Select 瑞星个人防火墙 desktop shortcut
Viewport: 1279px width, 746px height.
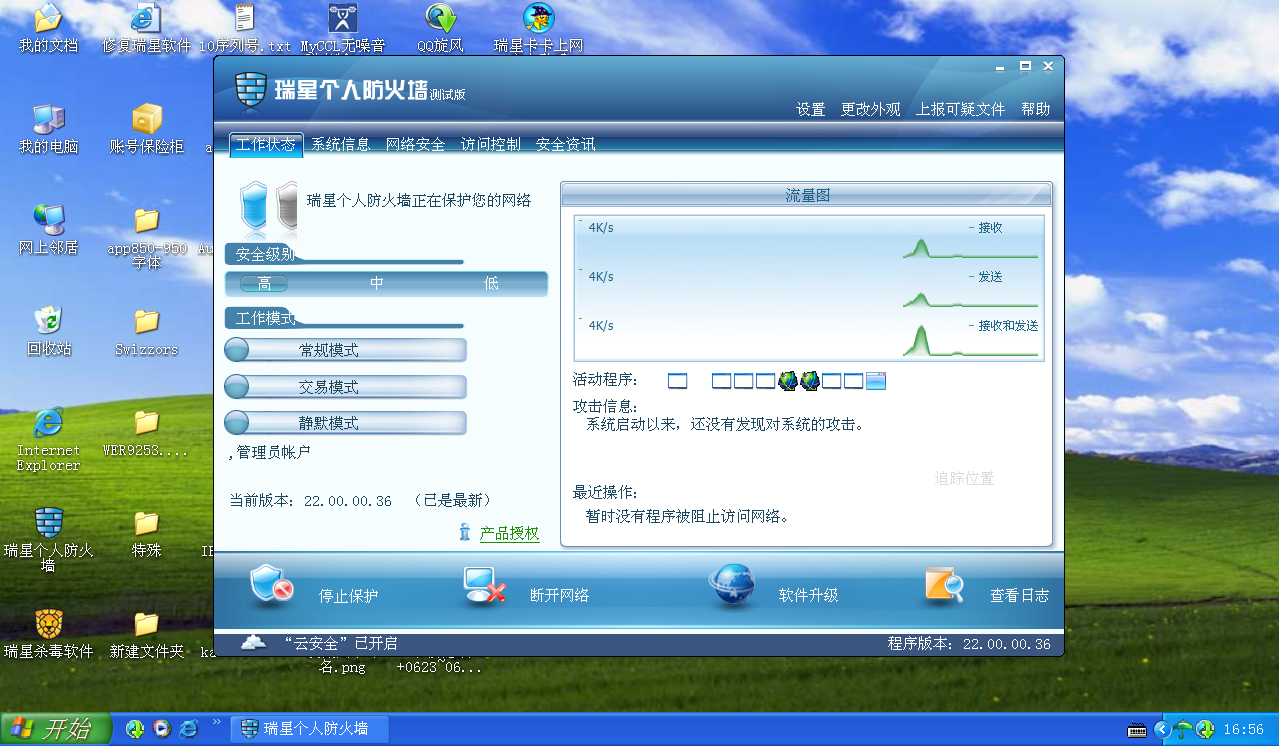click(x=48, y=540)
